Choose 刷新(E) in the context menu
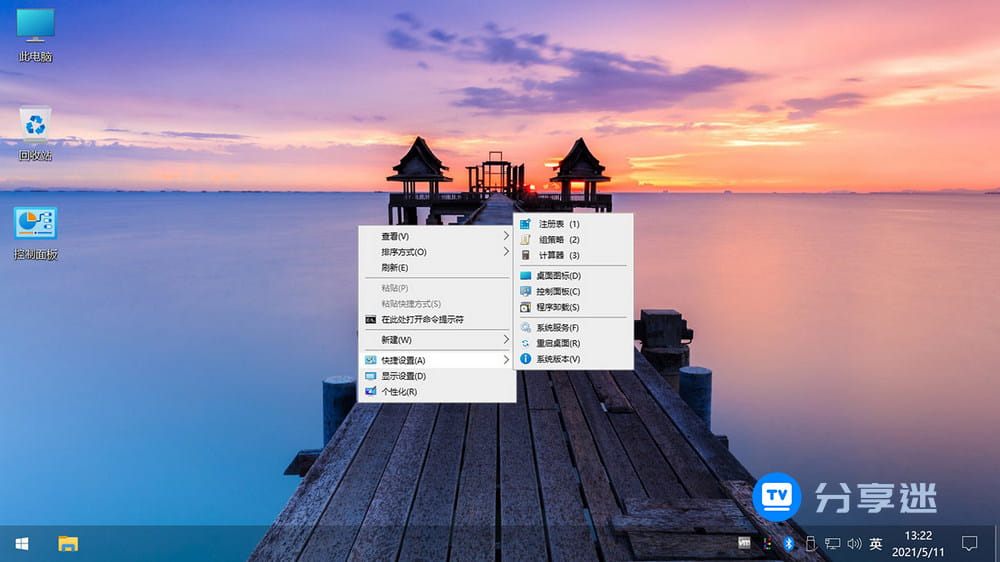Viewport: 1000px width, 562px height. (395, 268)
